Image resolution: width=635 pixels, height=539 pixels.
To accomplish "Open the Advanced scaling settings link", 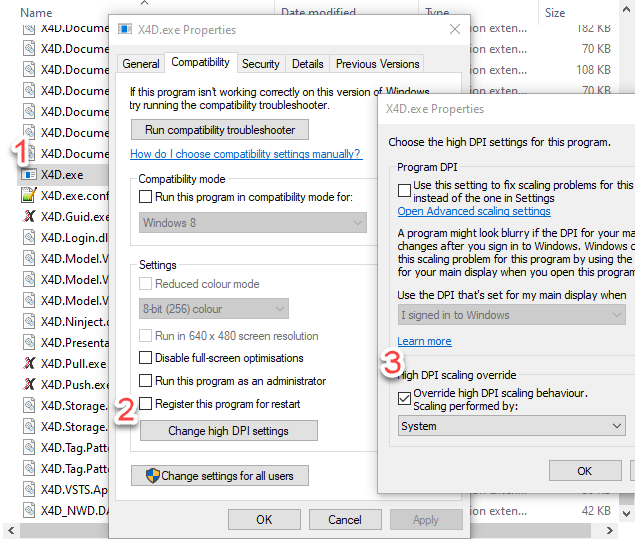I will pyautogui.click(x=474, y=212).
